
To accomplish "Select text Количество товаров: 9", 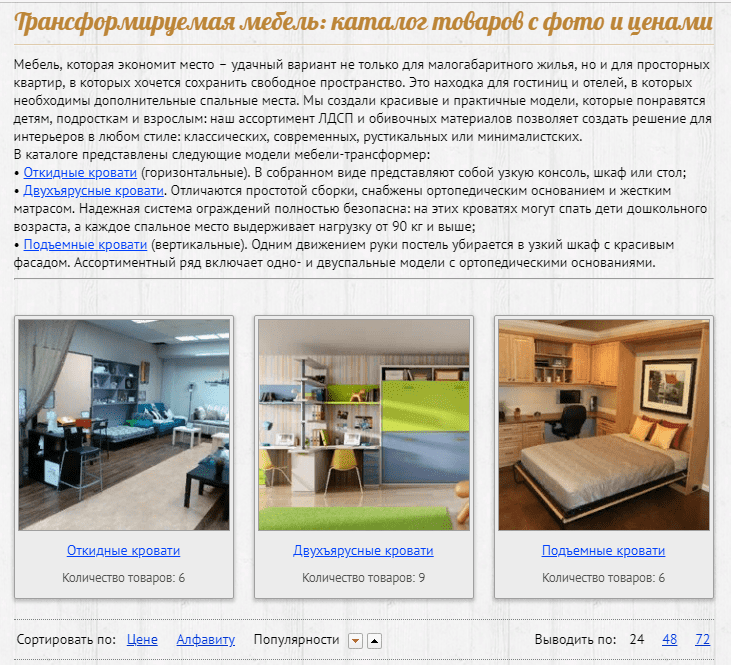I will coord(363,578).
